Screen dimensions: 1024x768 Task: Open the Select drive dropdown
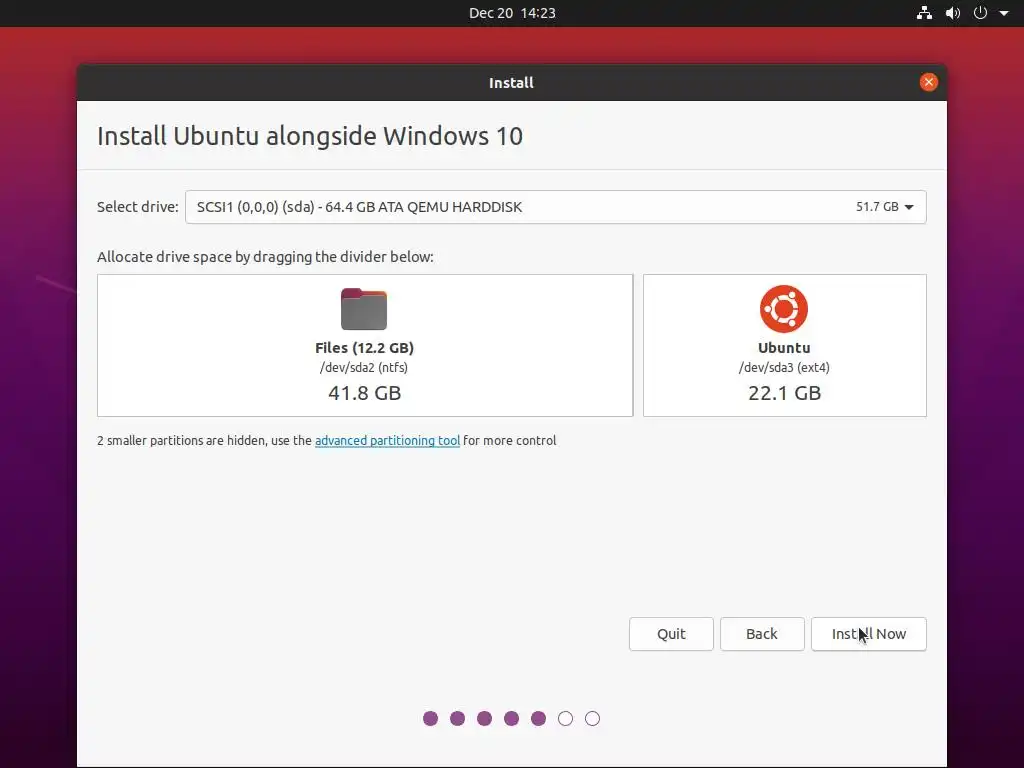556,207
